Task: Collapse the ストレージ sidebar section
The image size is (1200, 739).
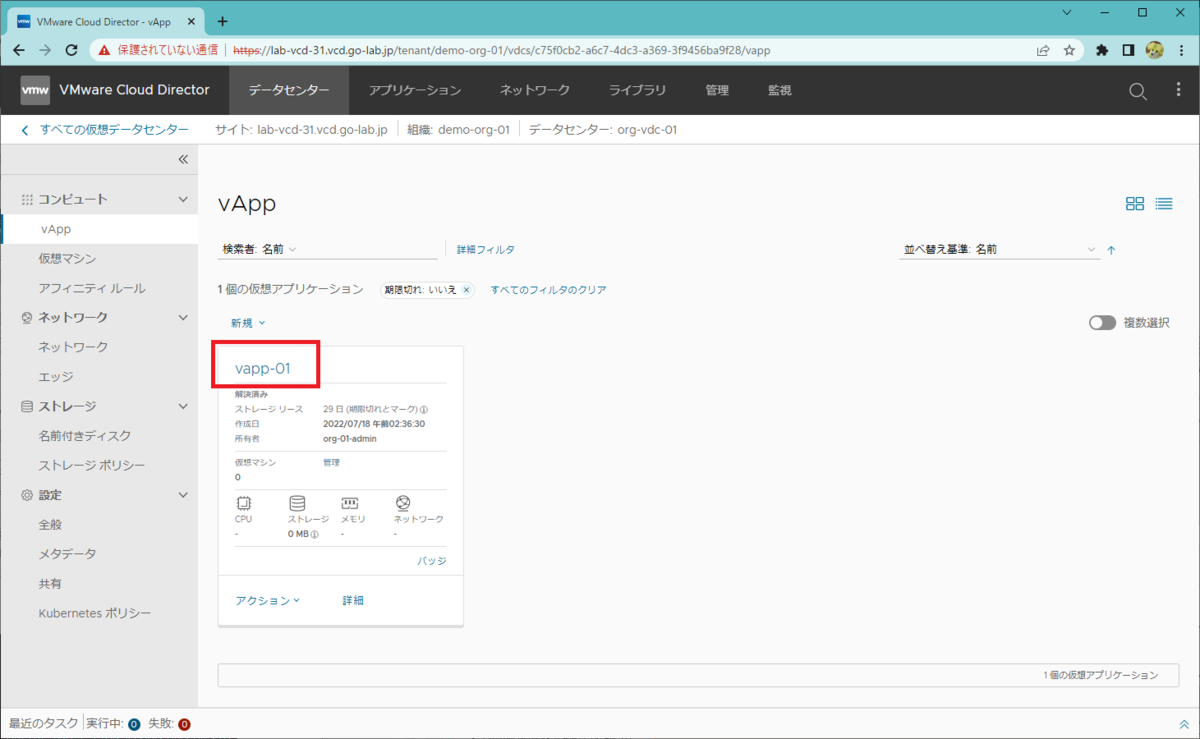Action: (183, 406)
